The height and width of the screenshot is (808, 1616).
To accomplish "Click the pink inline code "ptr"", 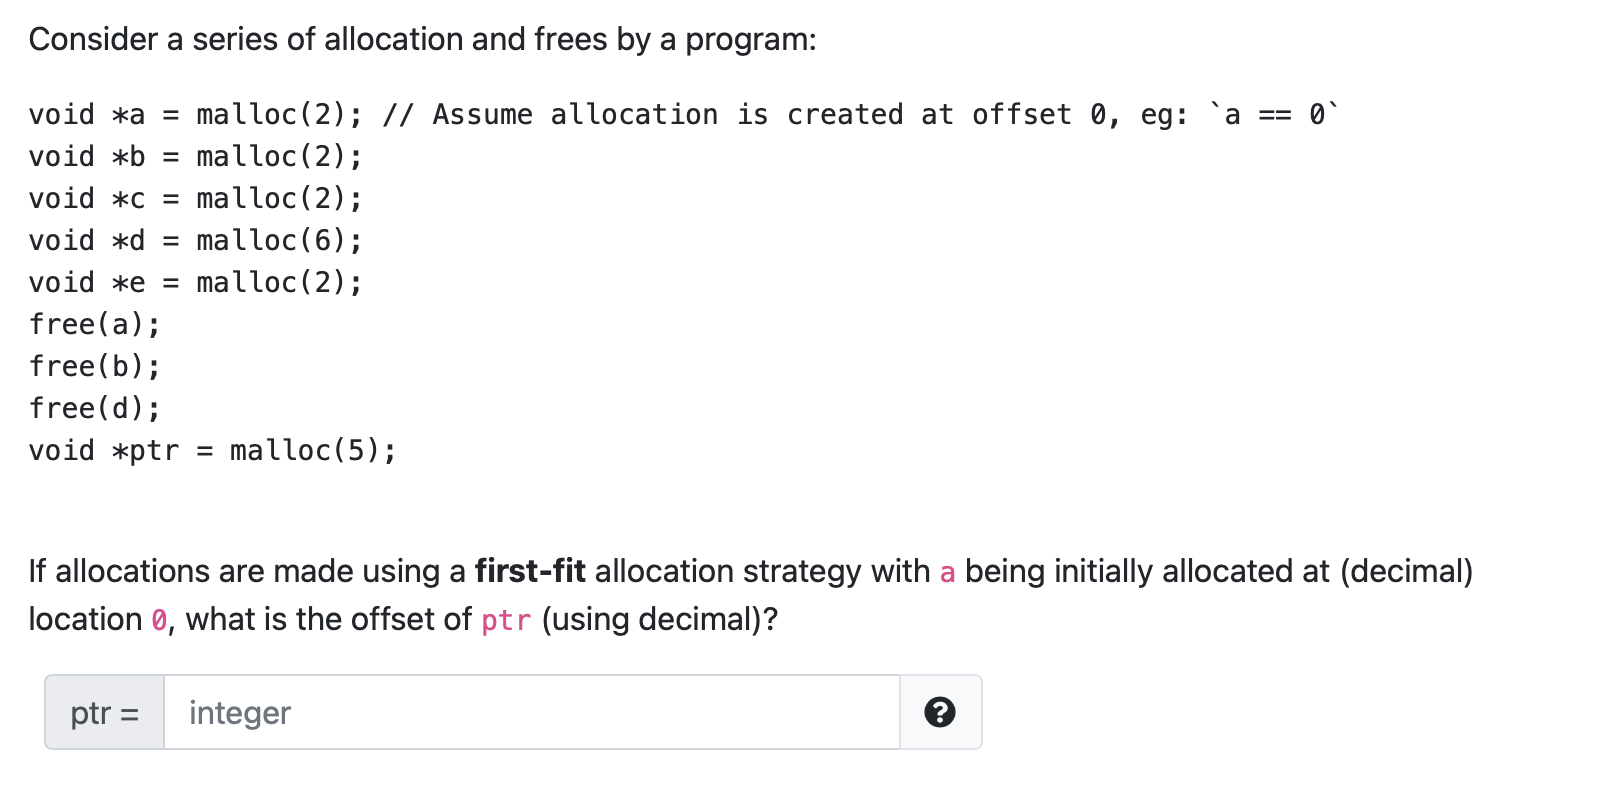I will tap(506, 620).
